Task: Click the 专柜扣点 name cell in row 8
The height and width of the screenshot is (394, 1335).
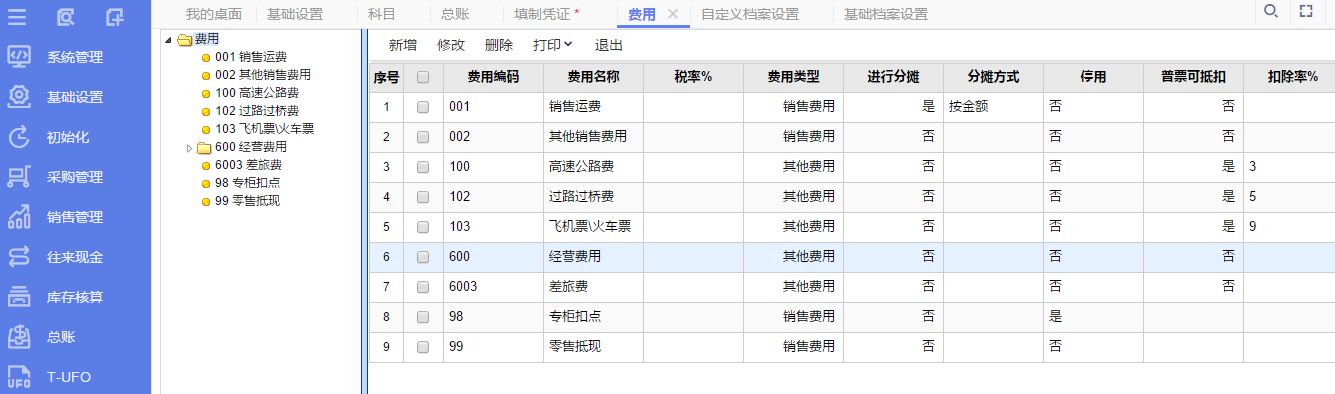Action: click(593, 317)
